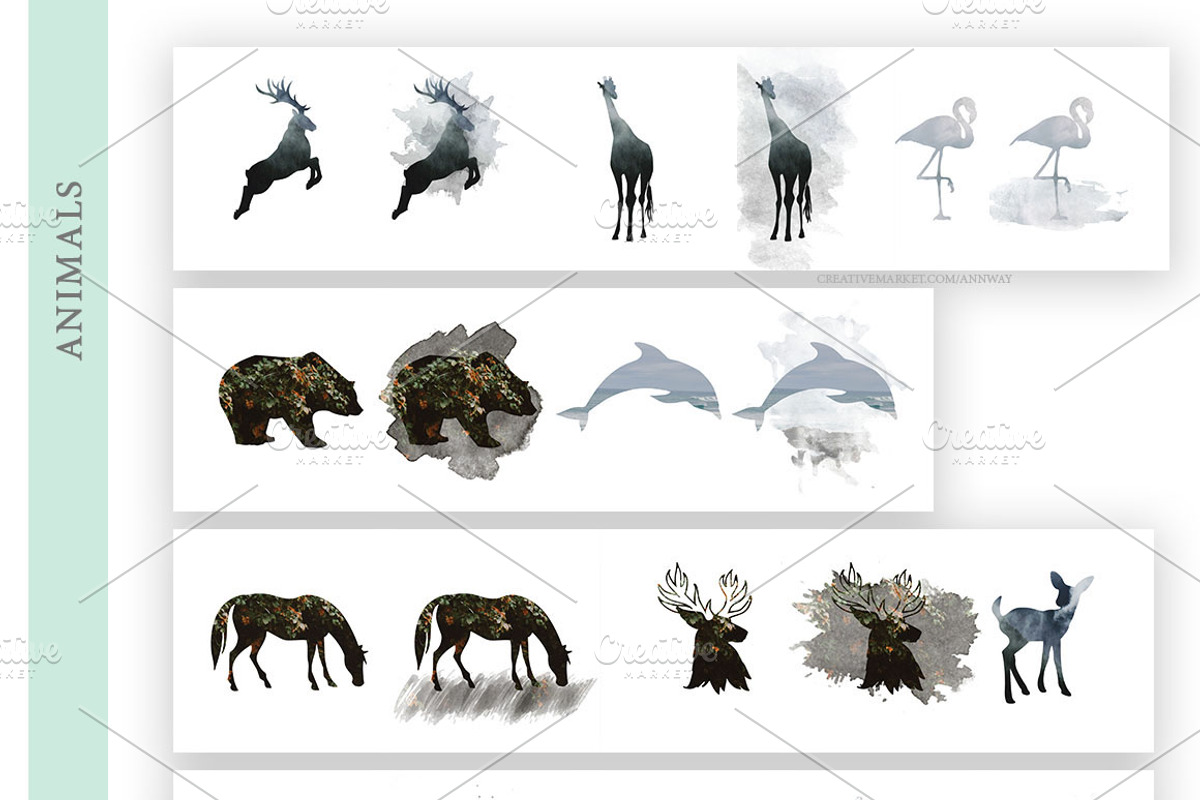
Task: Open the CREATIVEMARKET.COM/ANNWAY credit text
Action: pyautogui.click(x=914, y=279)
